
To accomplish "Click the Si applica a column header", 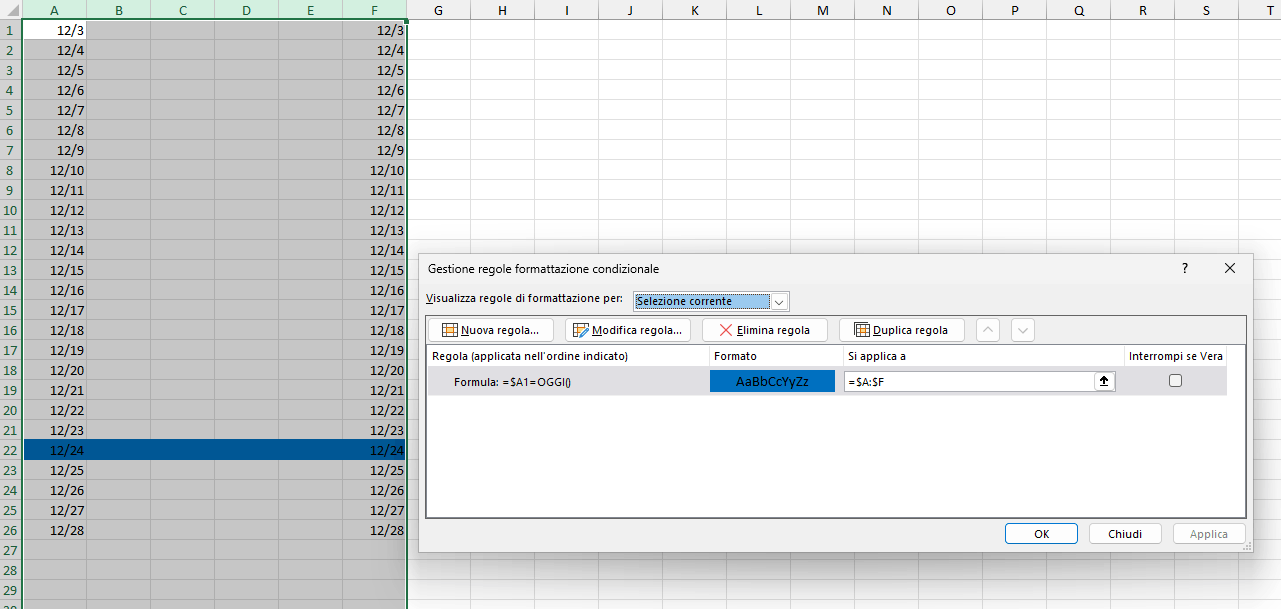I will pos(982,356).
